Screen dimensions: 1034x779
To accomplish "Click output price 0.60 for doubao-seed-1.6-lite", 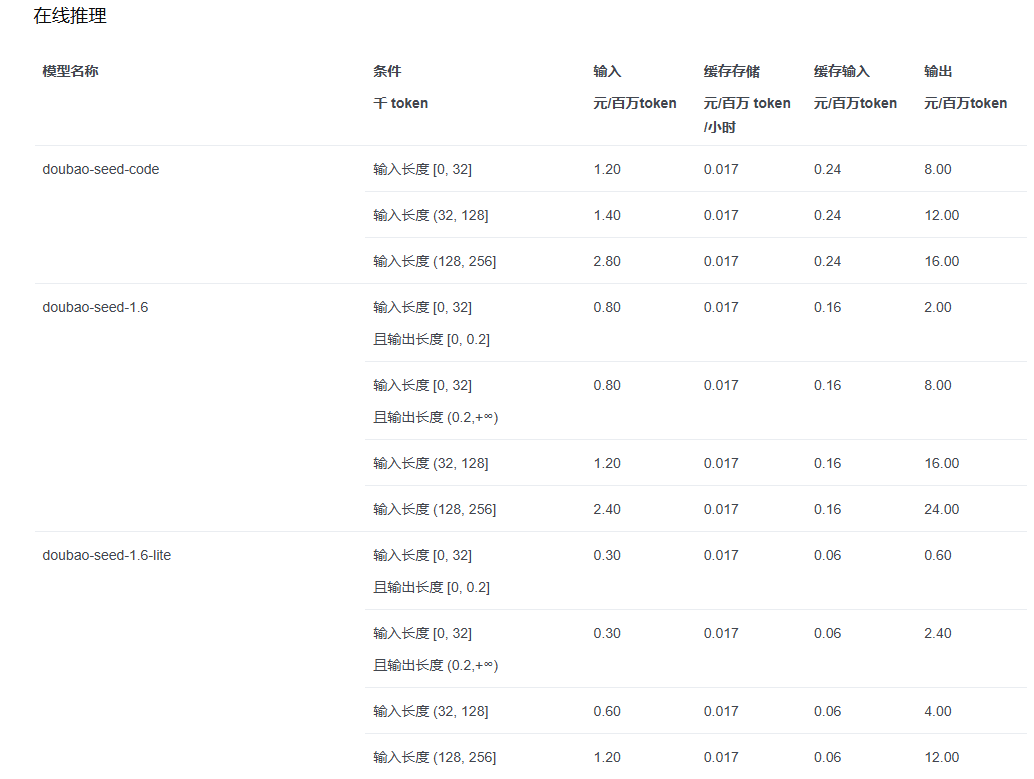I will click(938, 555).
